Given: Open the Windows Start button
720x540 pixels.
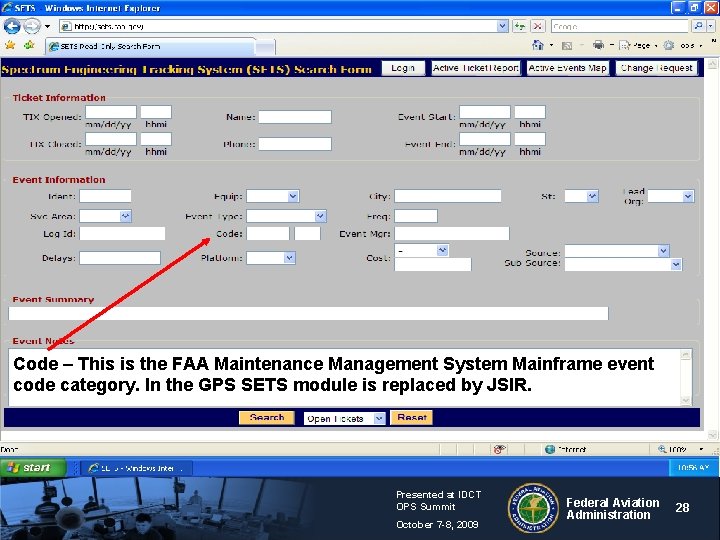Looking at the screenshot, I should [32, 468].
